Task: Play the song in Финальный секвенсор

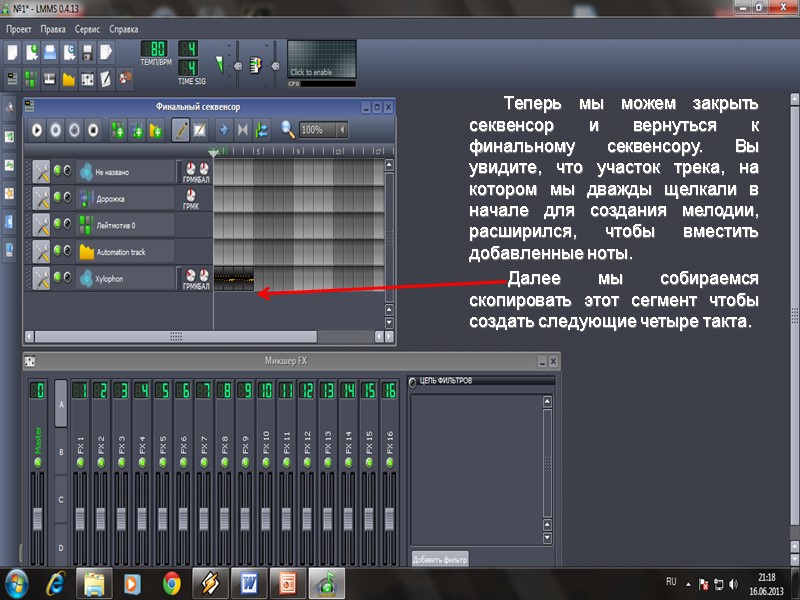Action: click(37, 130)
